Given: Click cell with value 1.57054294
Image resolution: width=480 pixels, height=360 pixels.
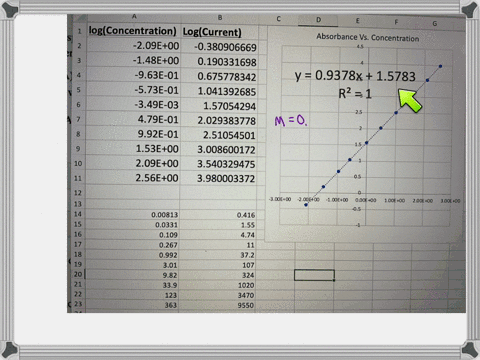Looking at the screenshot, I should (220, 106).
